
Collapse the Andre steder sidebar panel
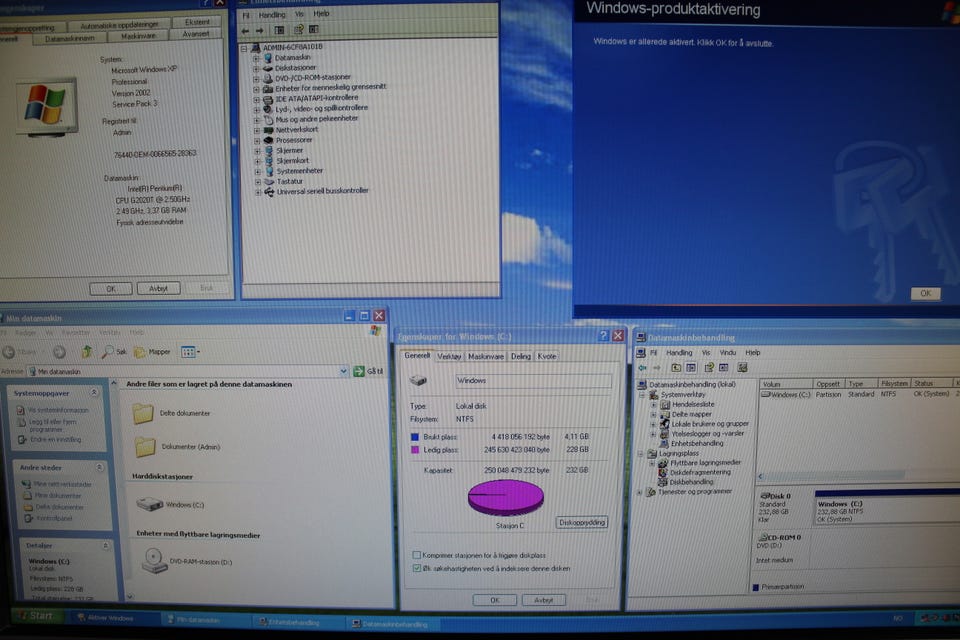(99, 467)
